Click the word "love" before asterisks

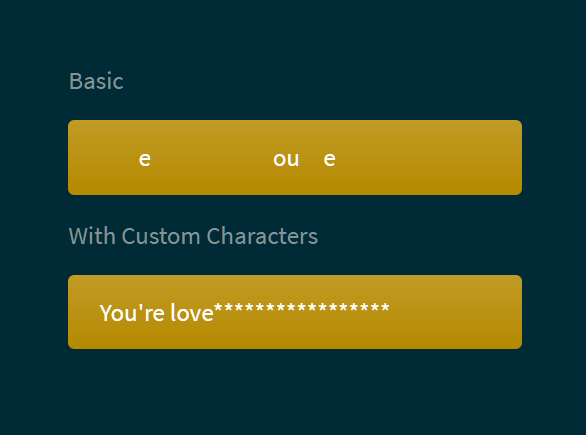[x=192, y=313]
